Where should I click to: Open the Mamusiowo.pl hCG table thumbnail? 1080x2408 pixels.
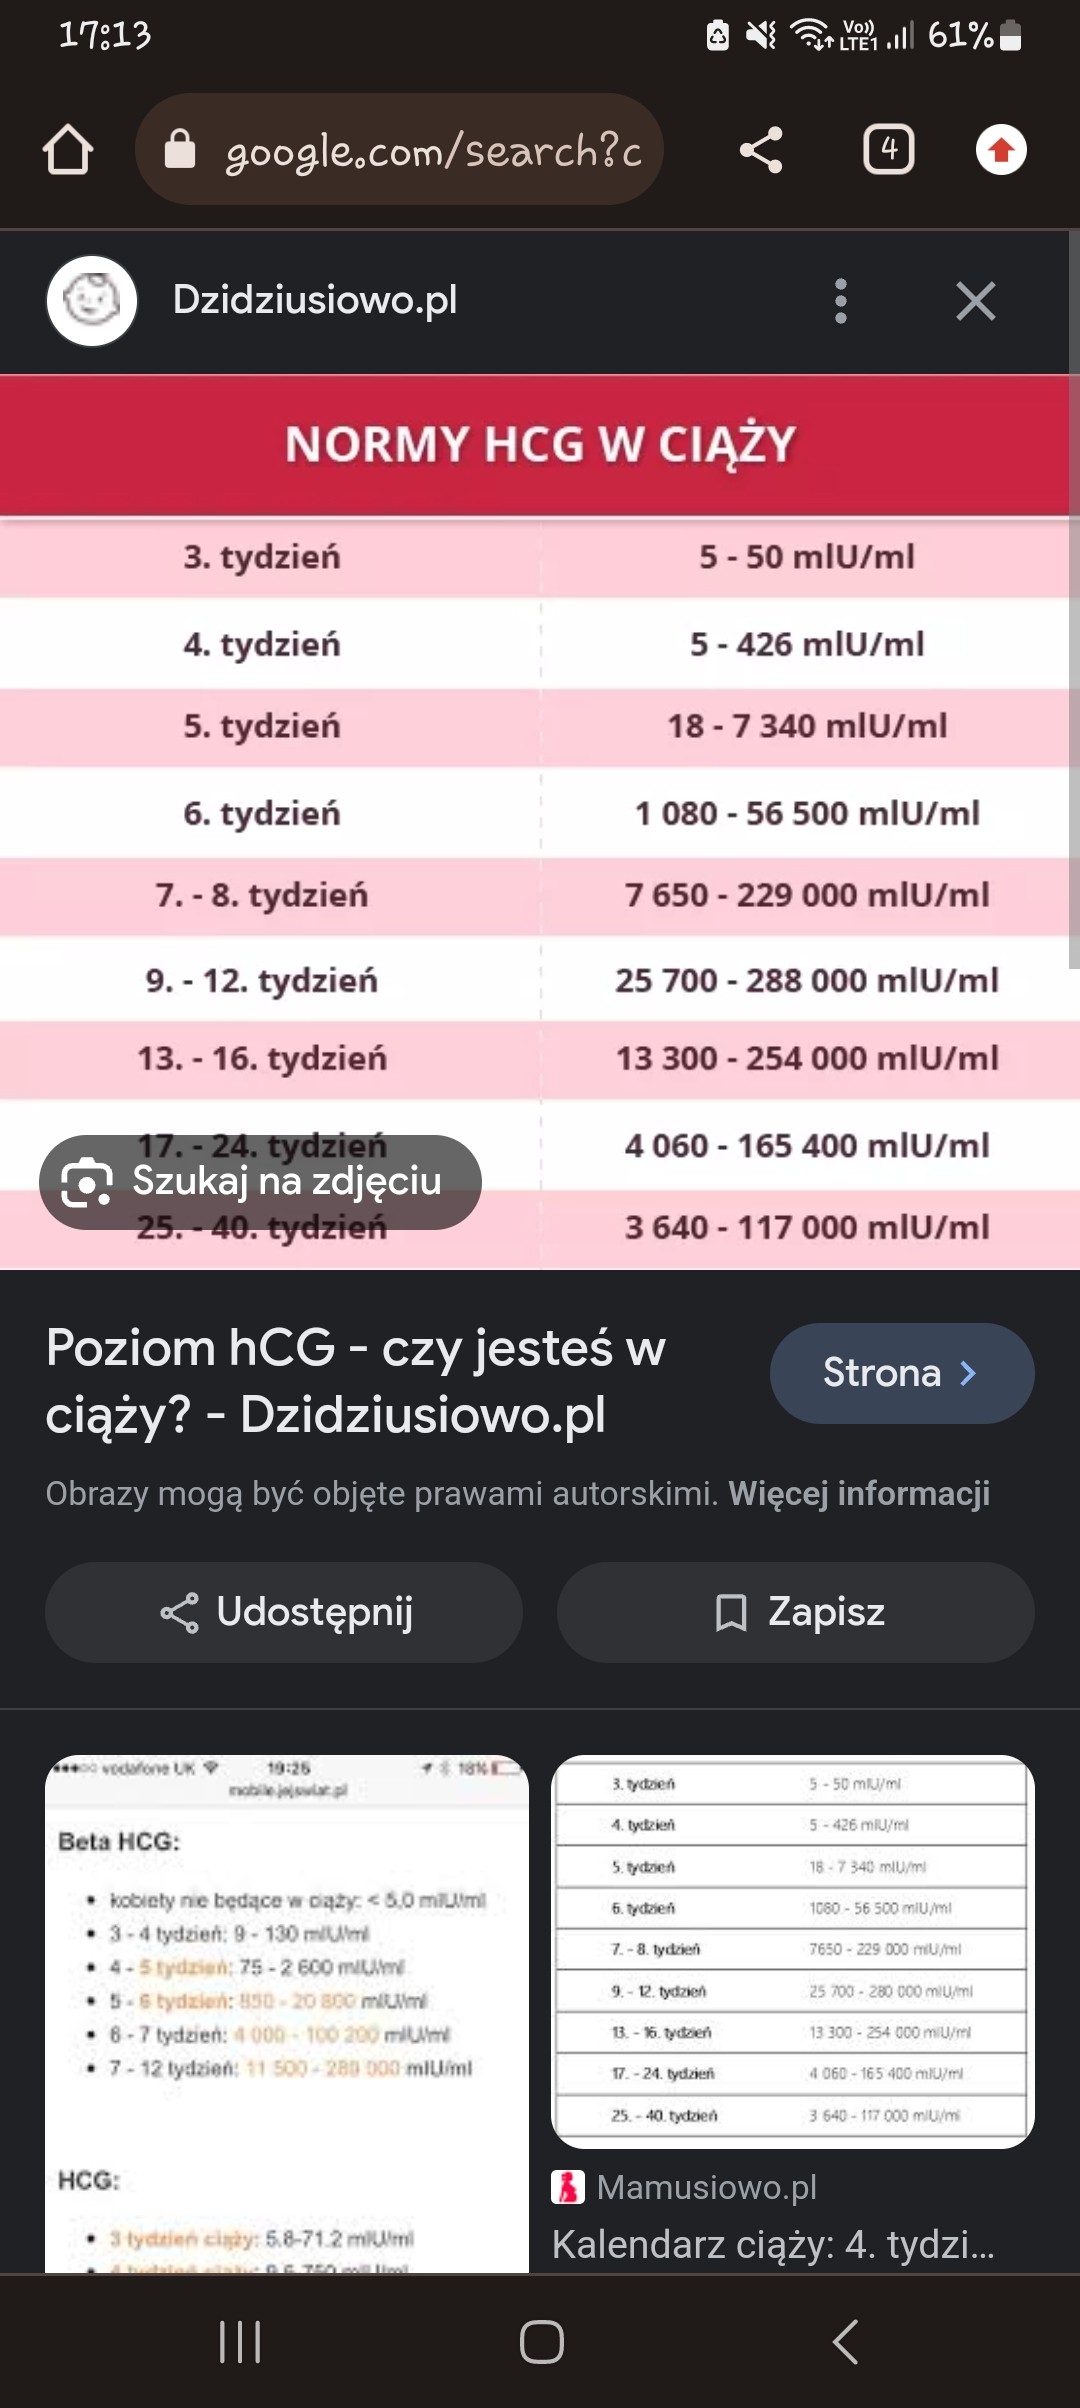[793, 1950]
